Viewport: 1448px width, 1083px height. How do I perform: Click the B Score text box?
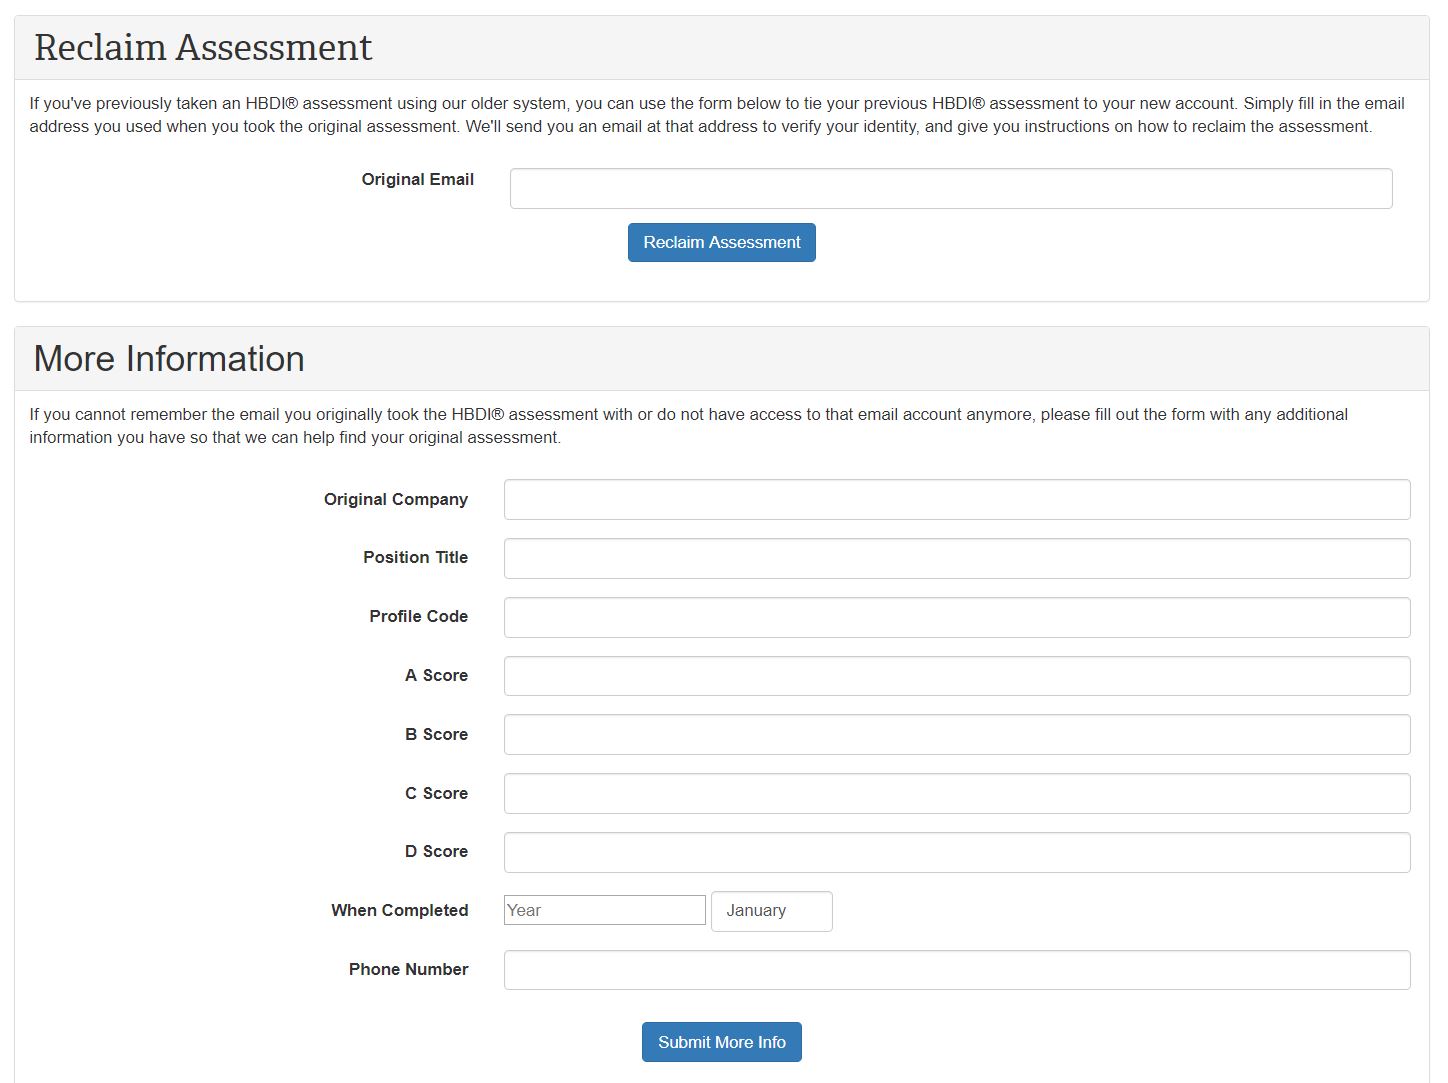tap(956, 735)
